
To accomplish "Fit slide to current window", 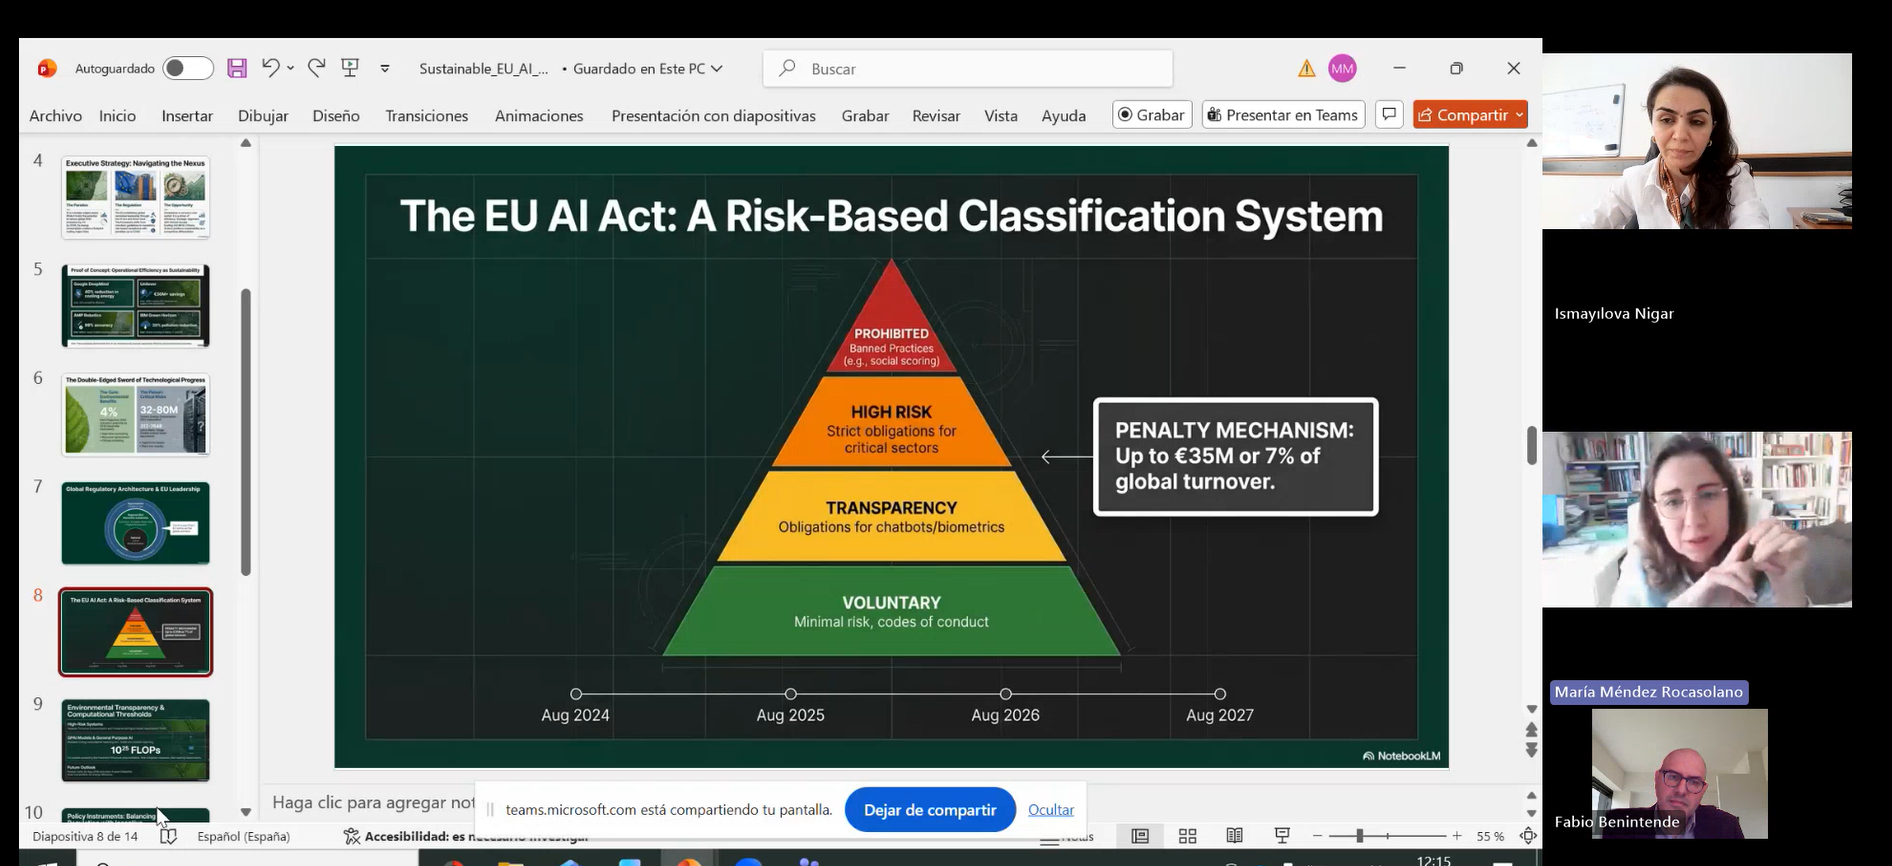I will [1528, 836].
